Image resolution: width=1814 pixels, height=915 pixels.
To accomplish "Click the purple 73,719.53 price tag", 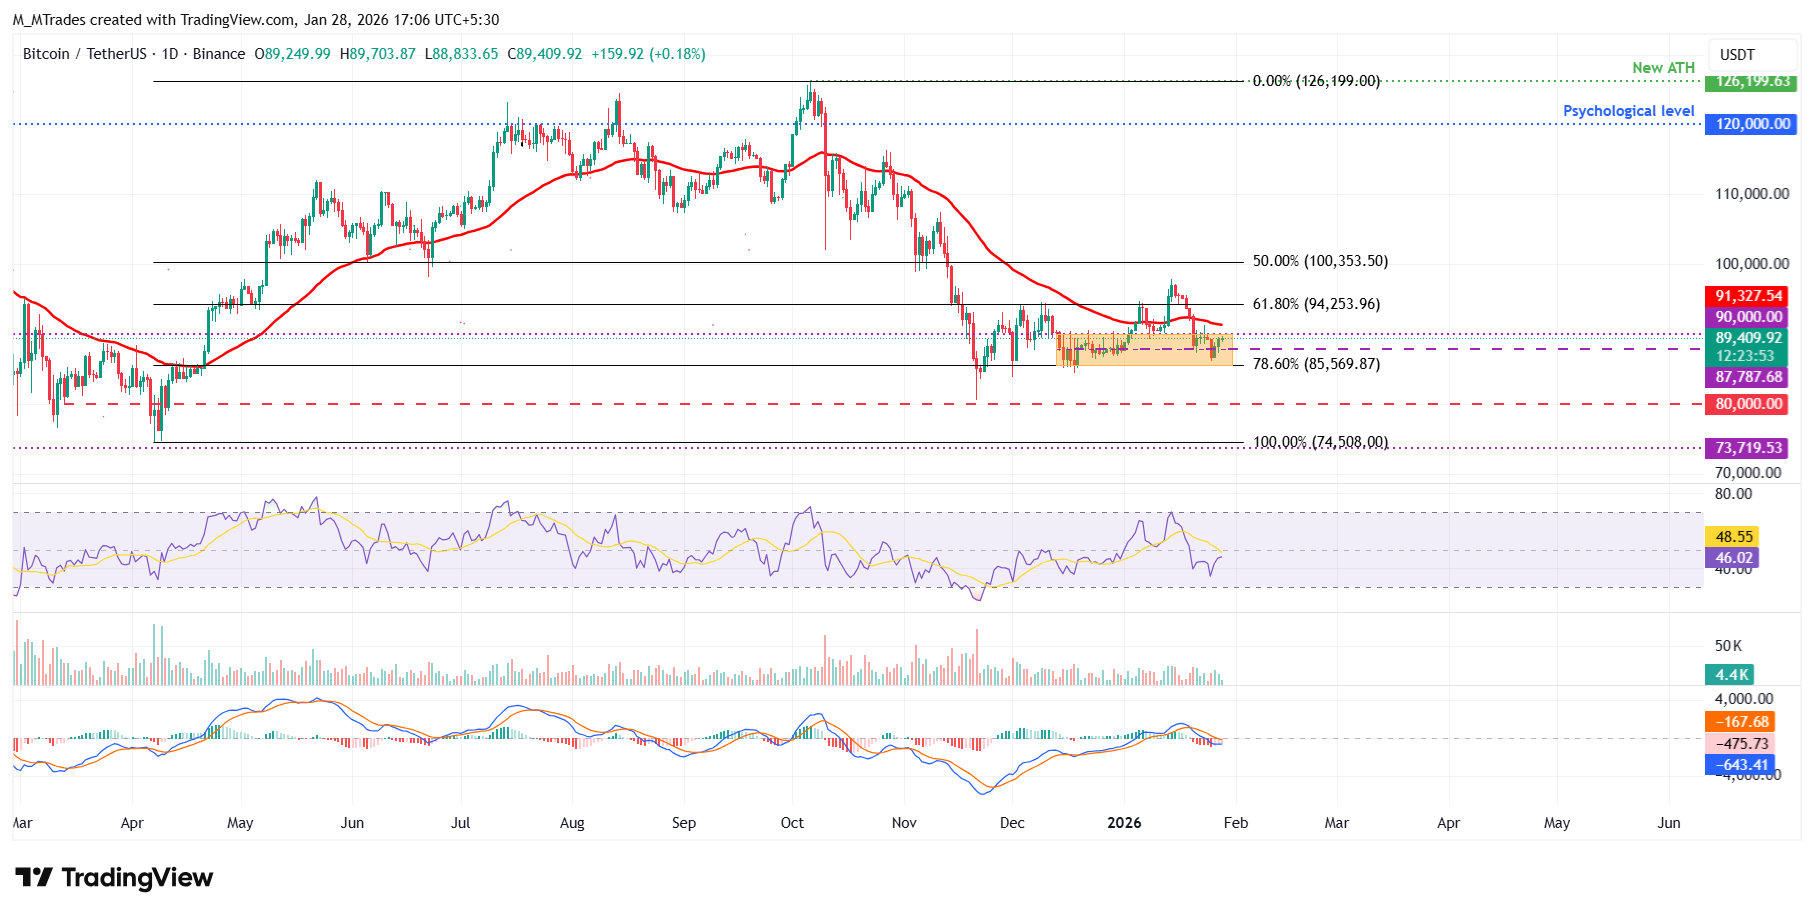I will pos(1749,448).
